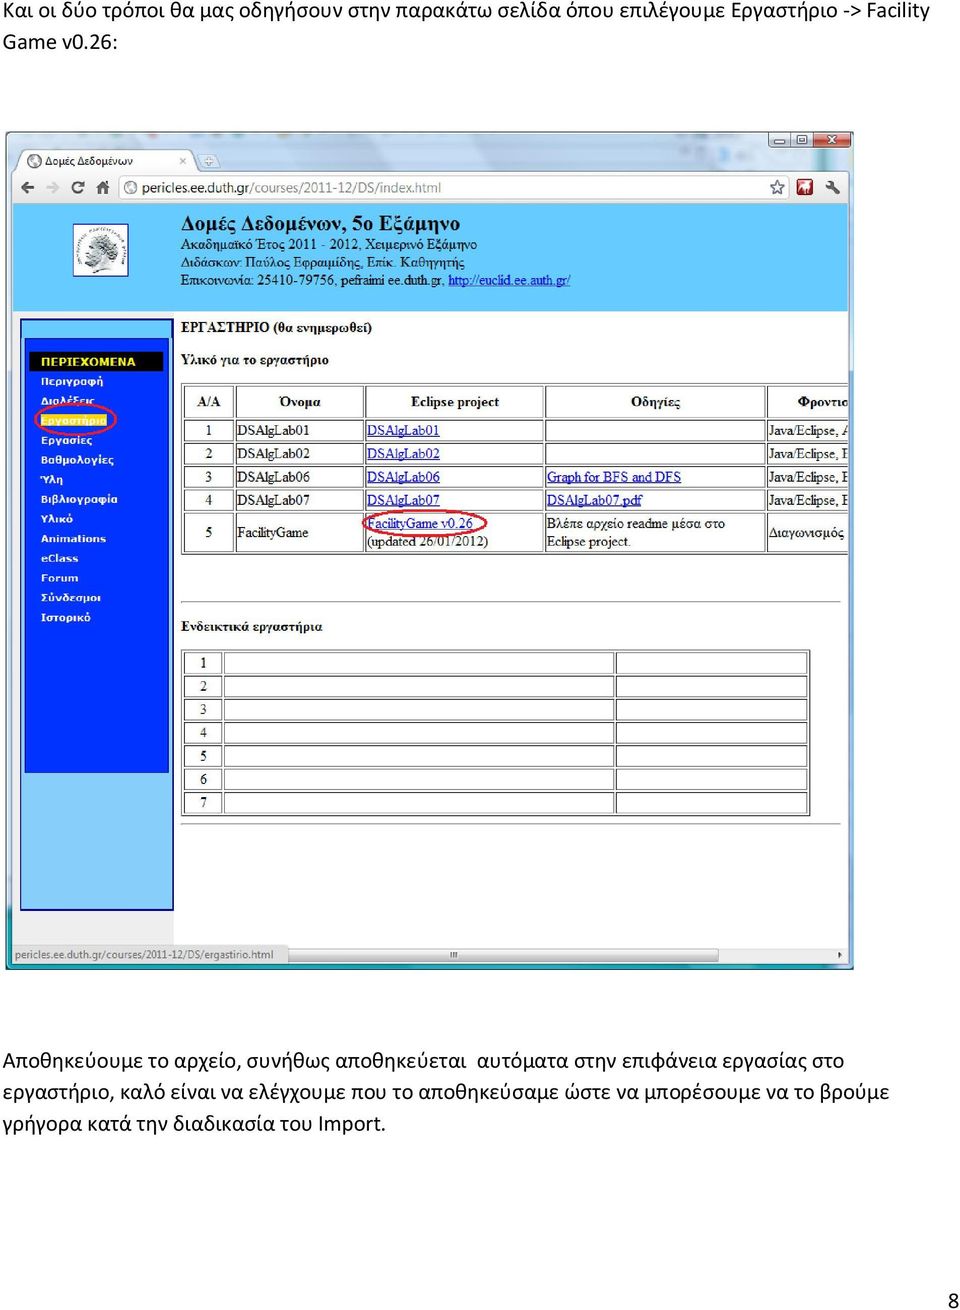This screenshot has width=960, height=1310.
Task: Go forward in browser history
Action: [x=53, y=187]
